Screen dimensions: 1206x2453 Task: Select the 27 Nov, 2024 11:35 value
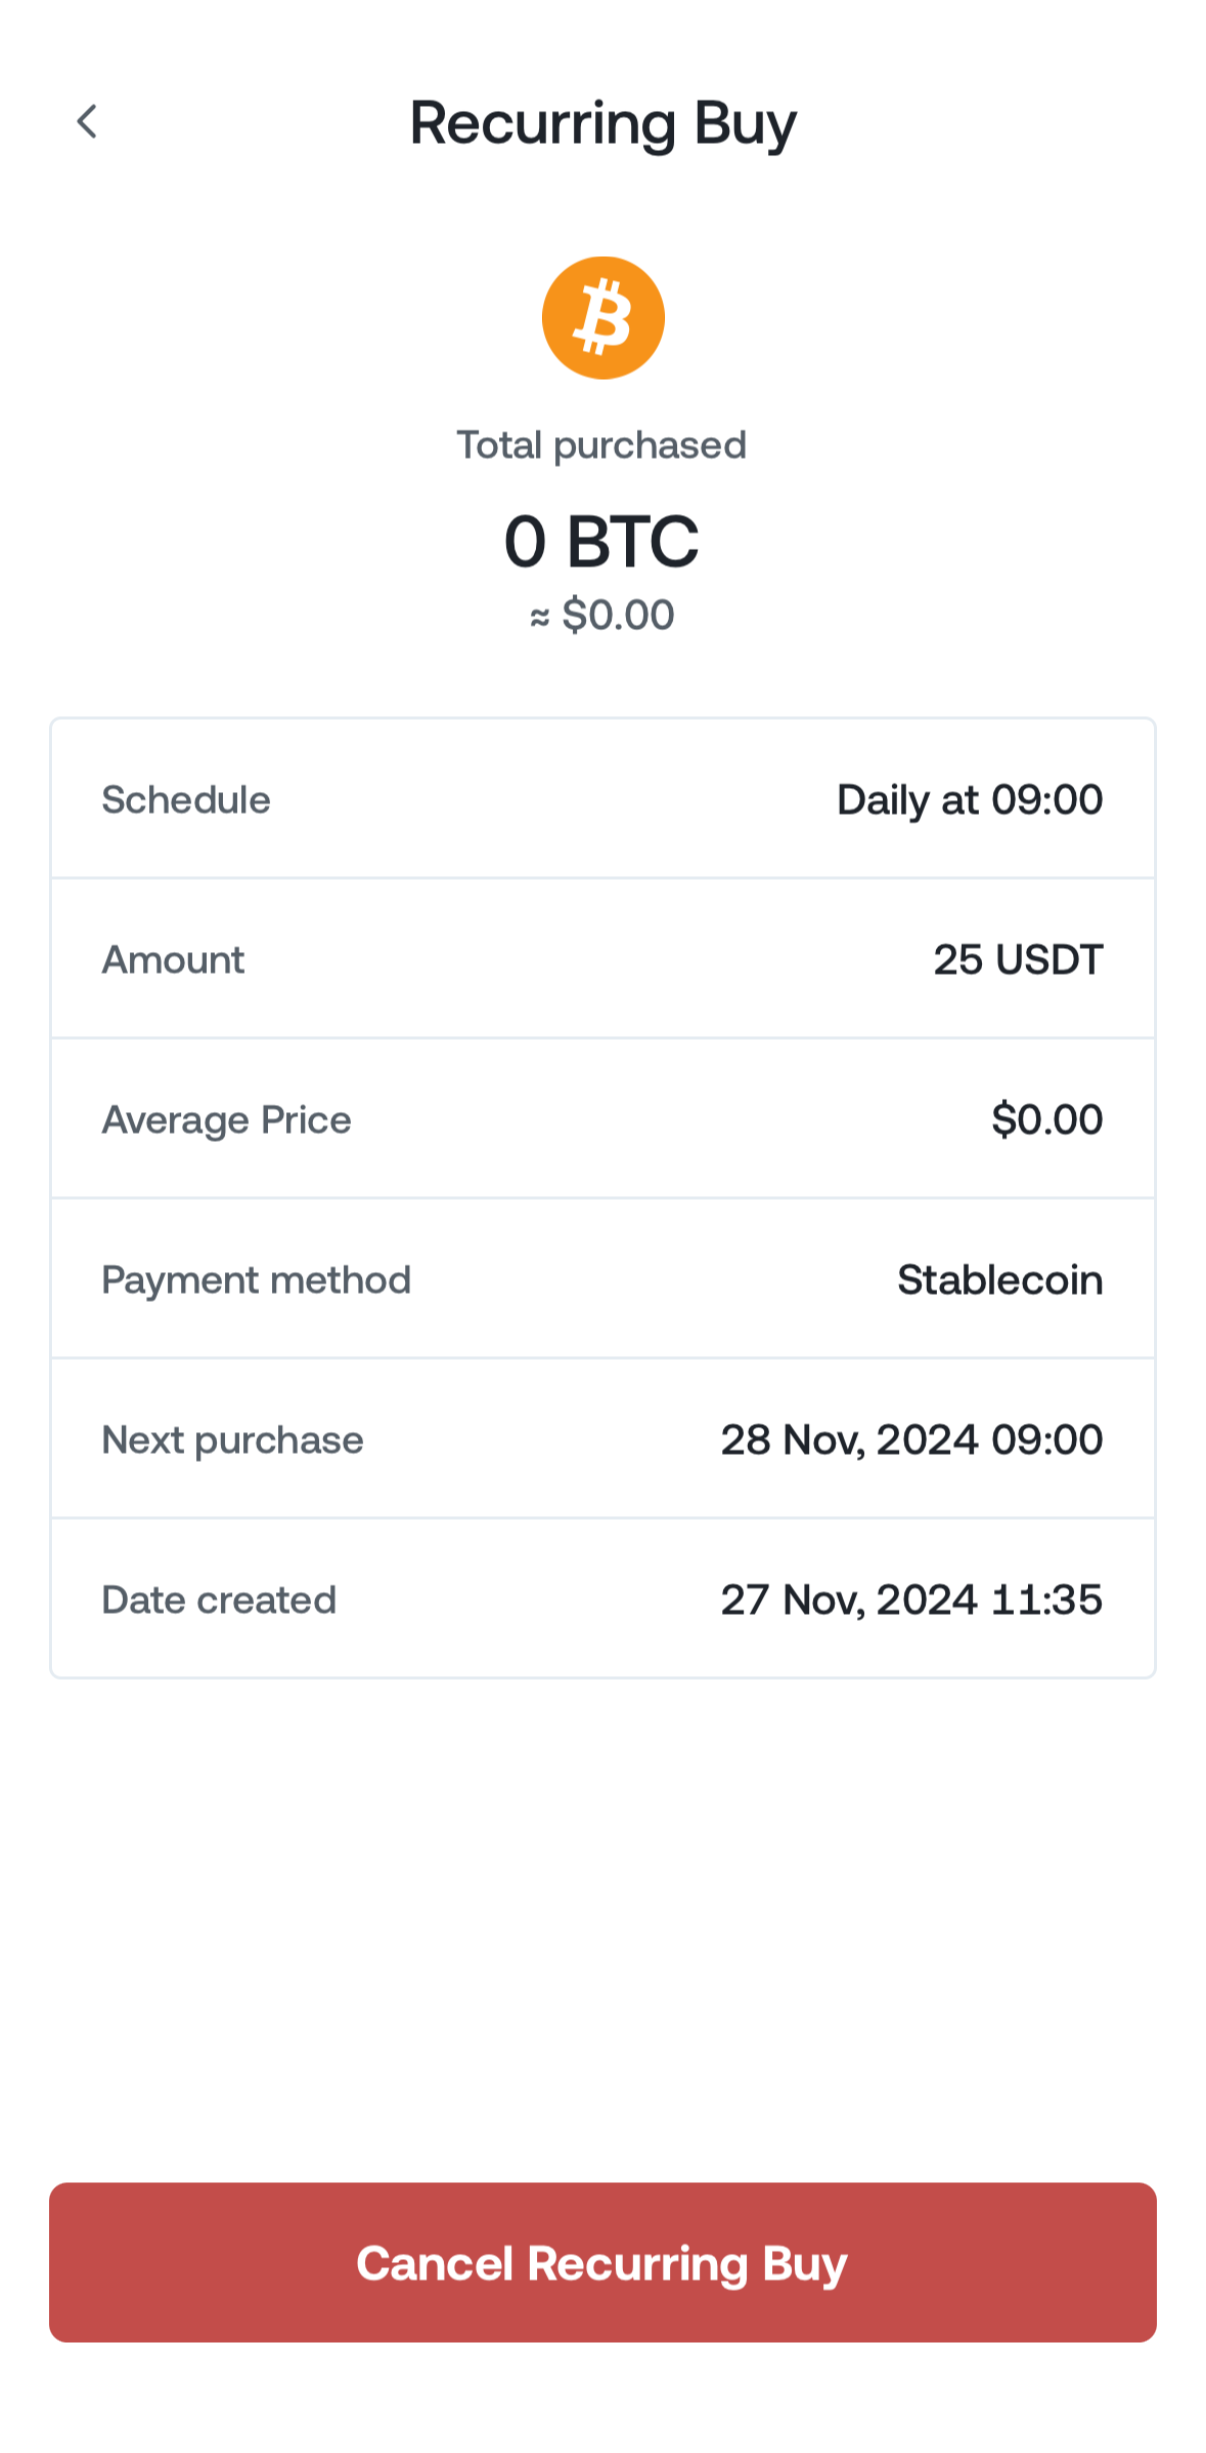coord(912,1600)
